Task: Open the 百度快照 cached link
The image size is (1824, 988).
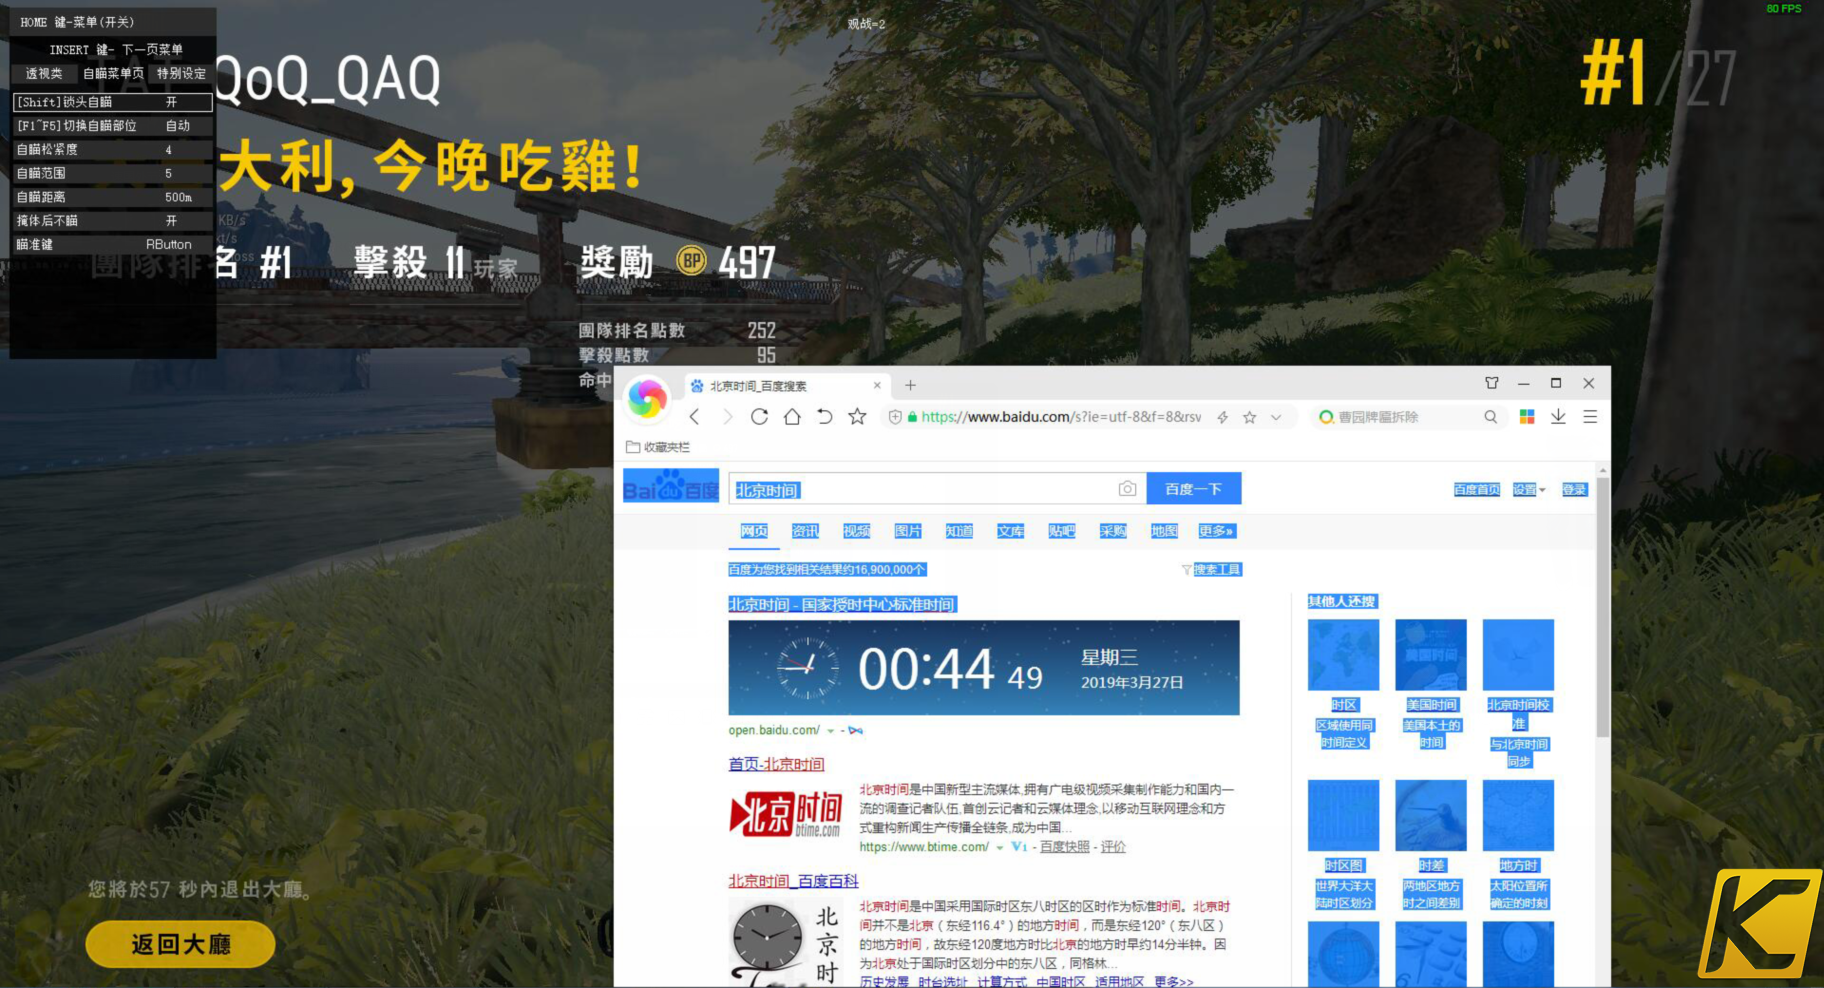Action: click(x=1065, y=847)
